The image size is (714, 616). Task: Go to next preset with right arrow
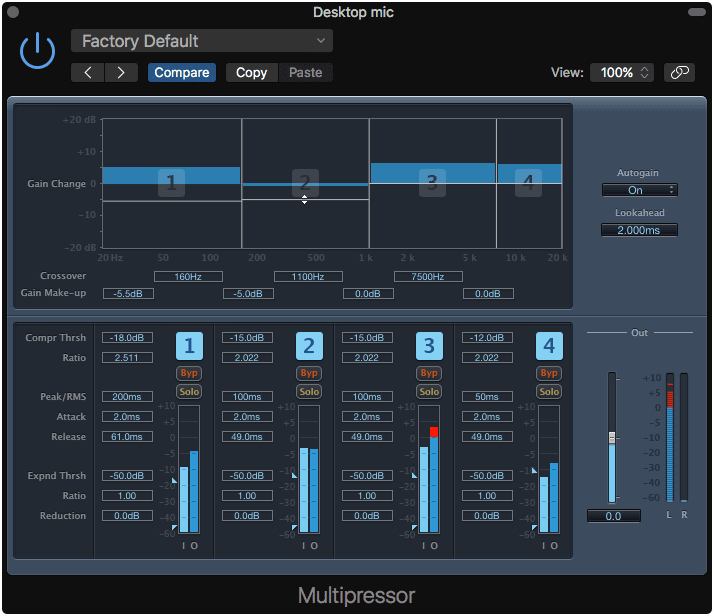click(121, 72)
